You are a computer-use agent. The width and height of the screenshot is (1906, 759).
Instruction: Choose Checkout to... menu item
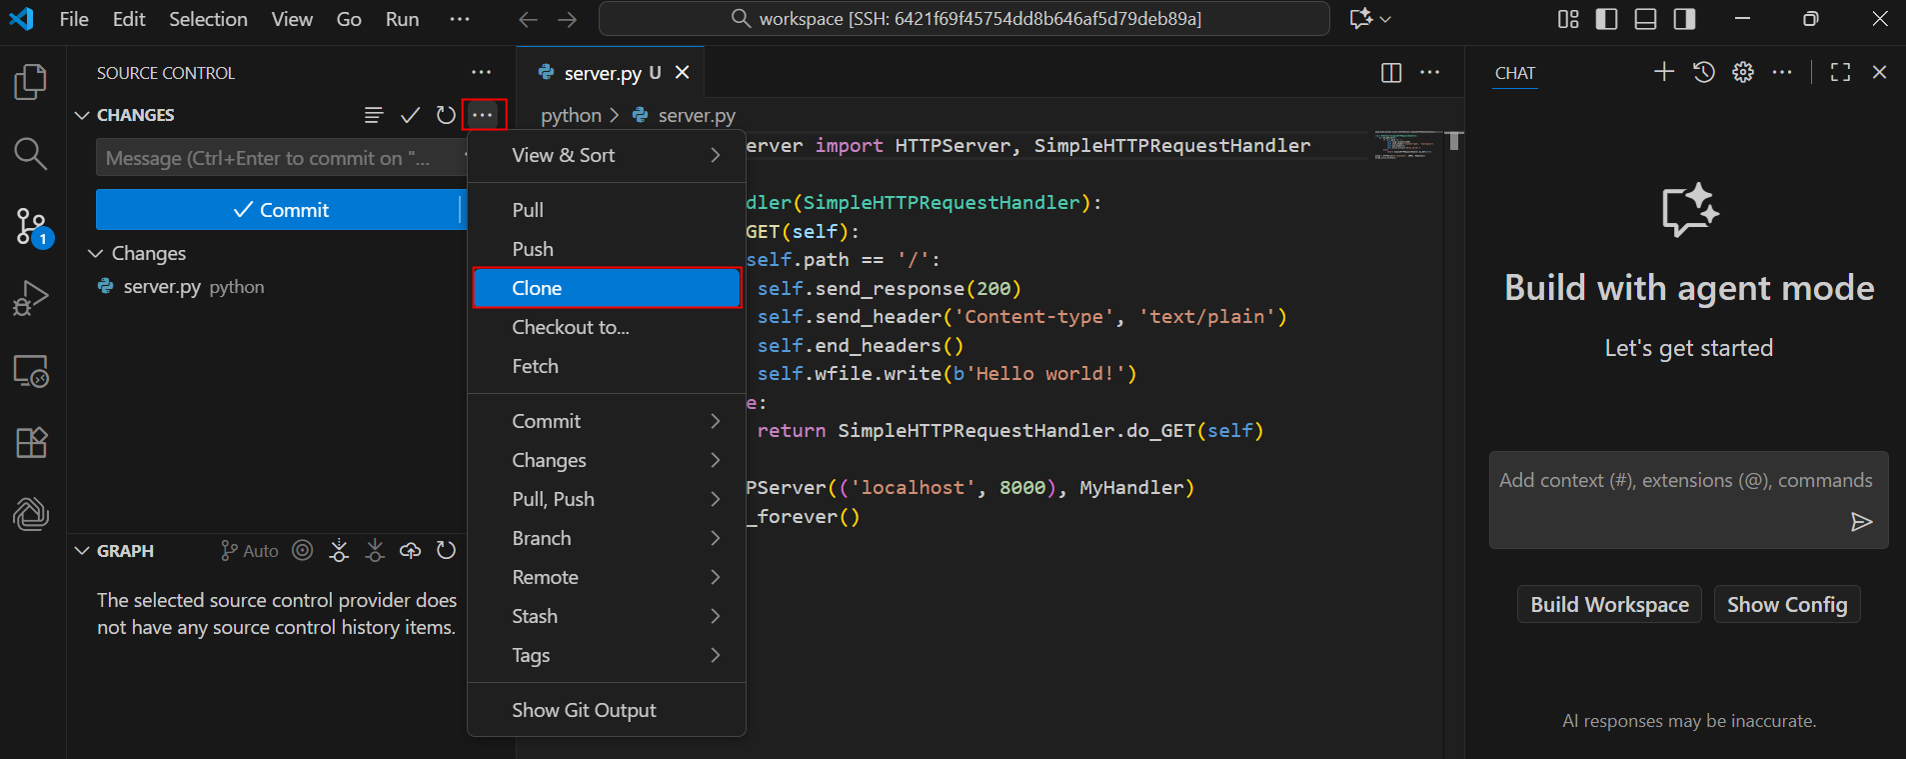(x=607, y=327)
